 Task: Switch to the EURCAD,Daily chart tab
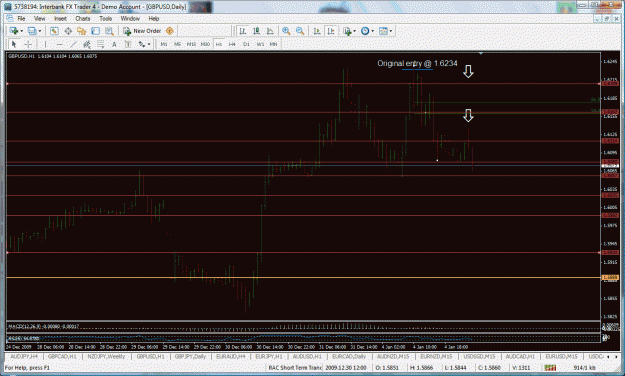click(349, 356)
